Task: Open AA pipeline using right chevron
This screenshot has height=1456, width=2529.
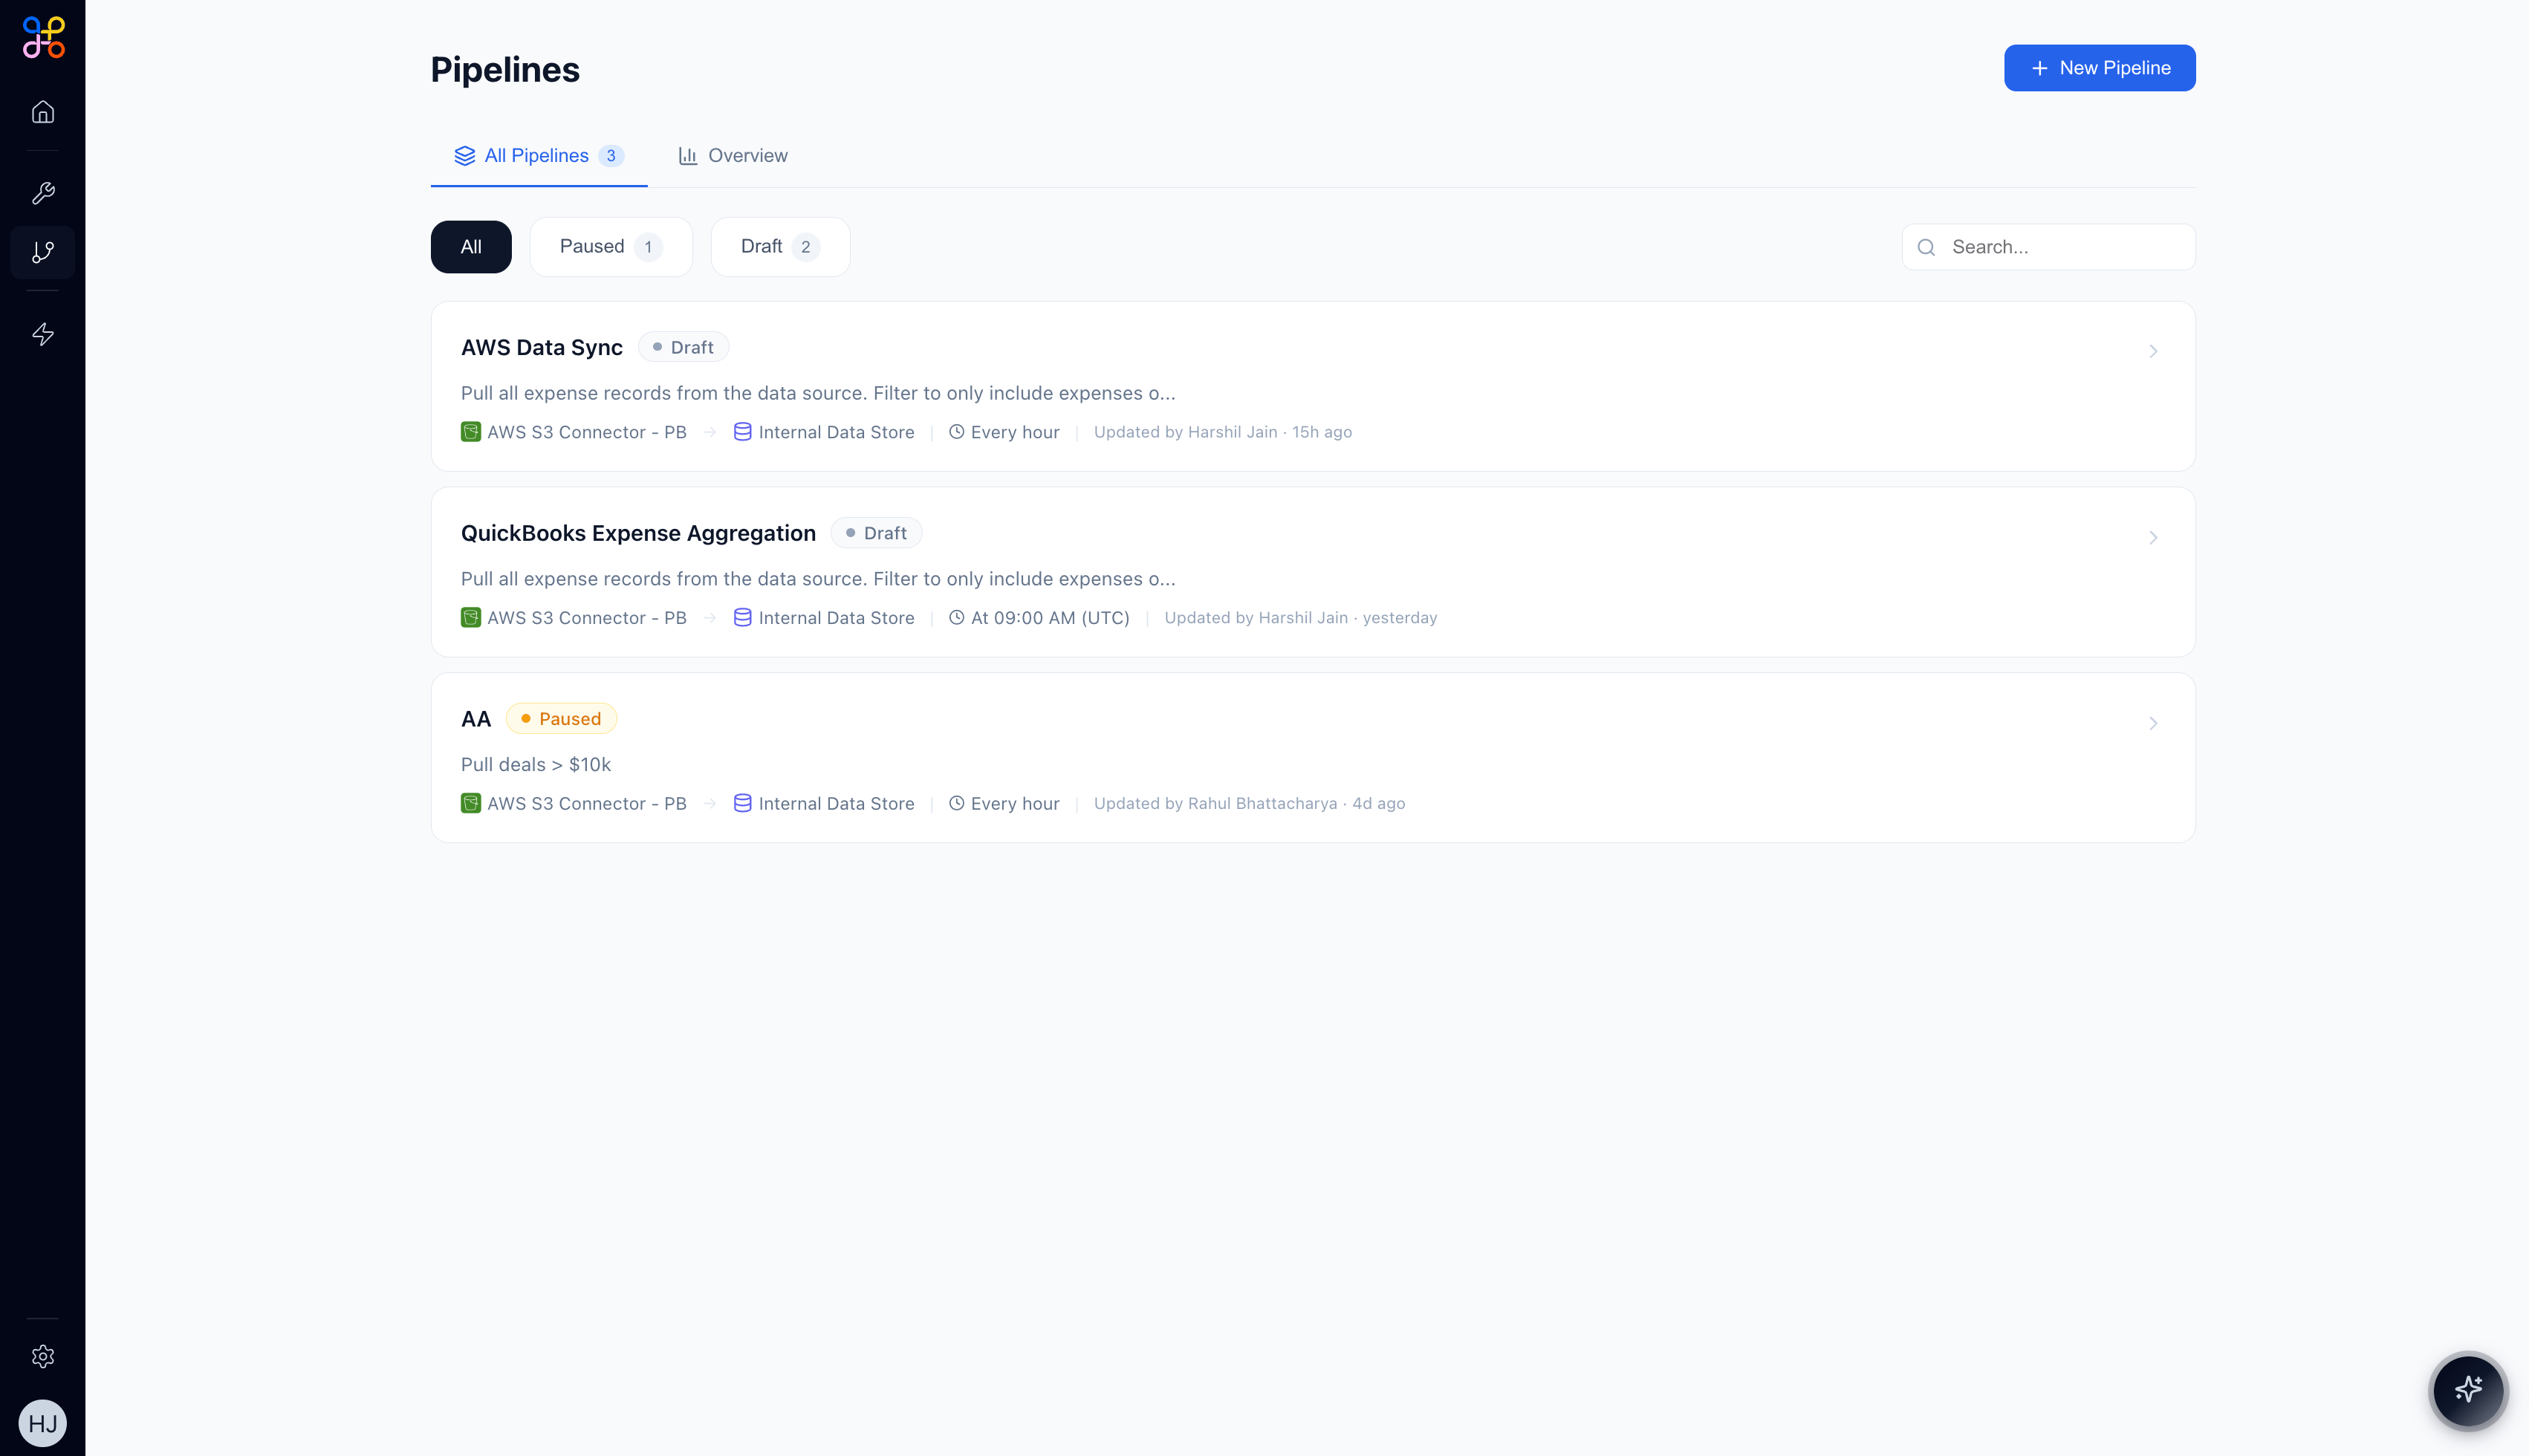Action: (x=2153, y=723)
